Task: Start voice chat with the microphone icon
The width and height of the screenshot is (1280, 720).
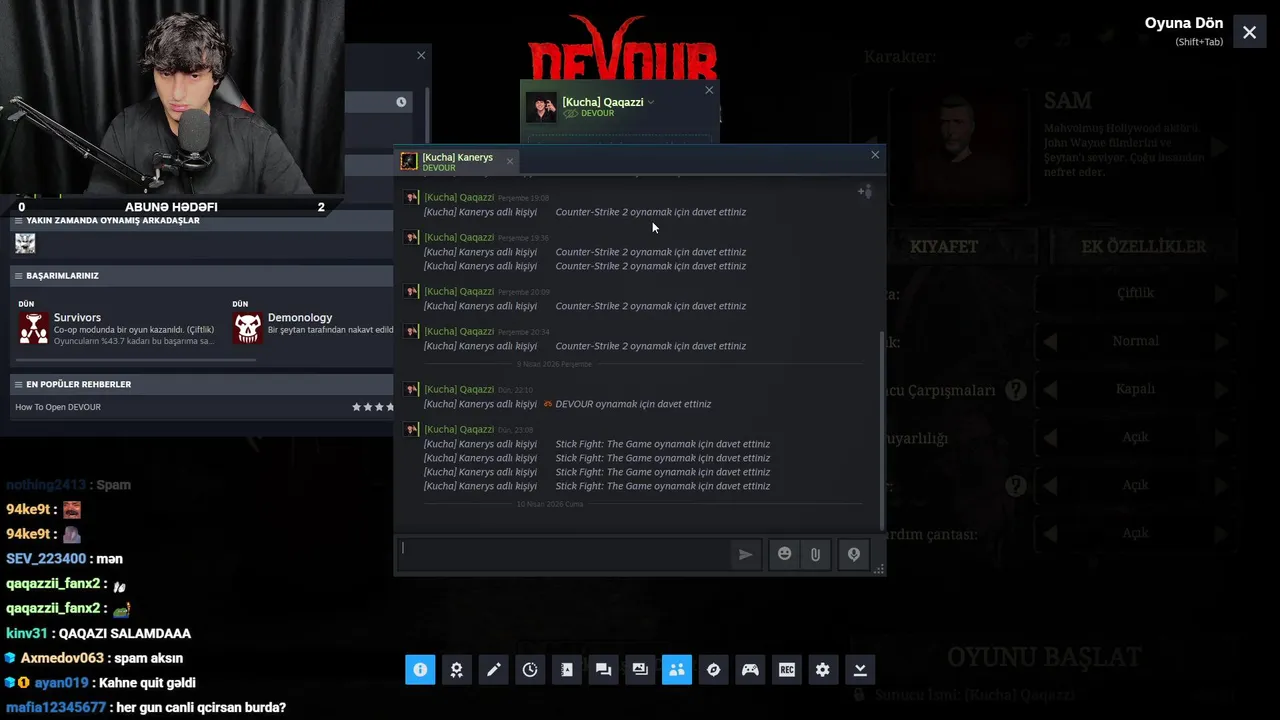Action: click(x=854, y=554)
